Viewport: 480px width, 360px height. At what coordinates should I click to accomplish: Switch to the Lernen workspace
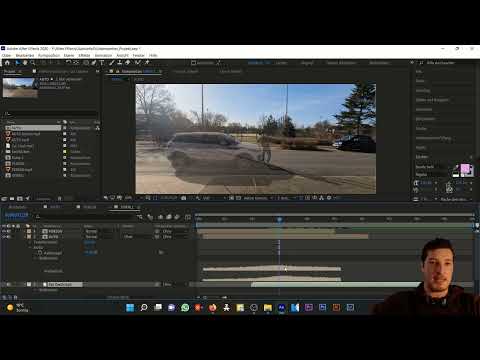(281, 63)
